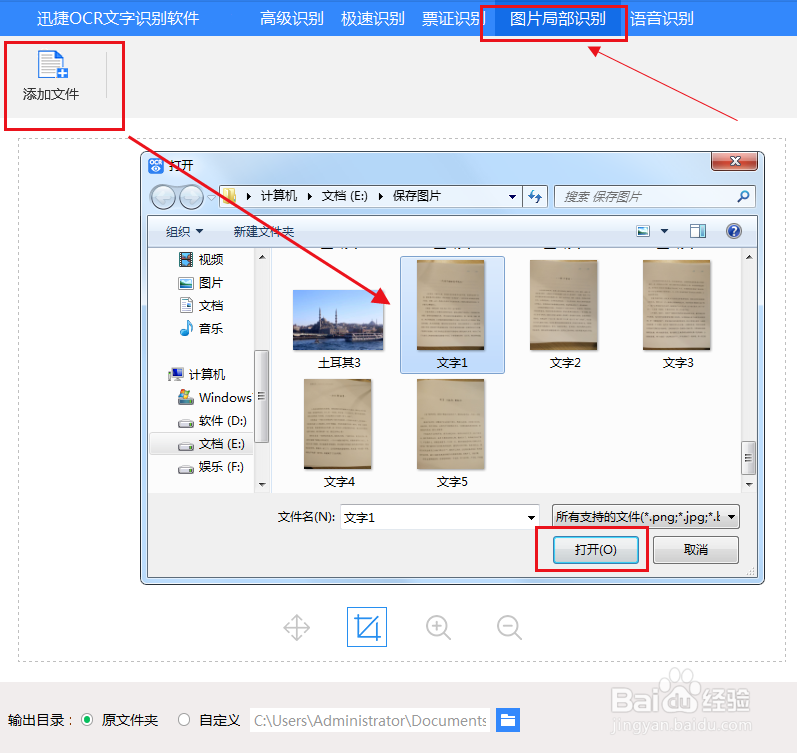Screen dimensions: 797x753
Task: Click the output directory path field
Action: 370,720
